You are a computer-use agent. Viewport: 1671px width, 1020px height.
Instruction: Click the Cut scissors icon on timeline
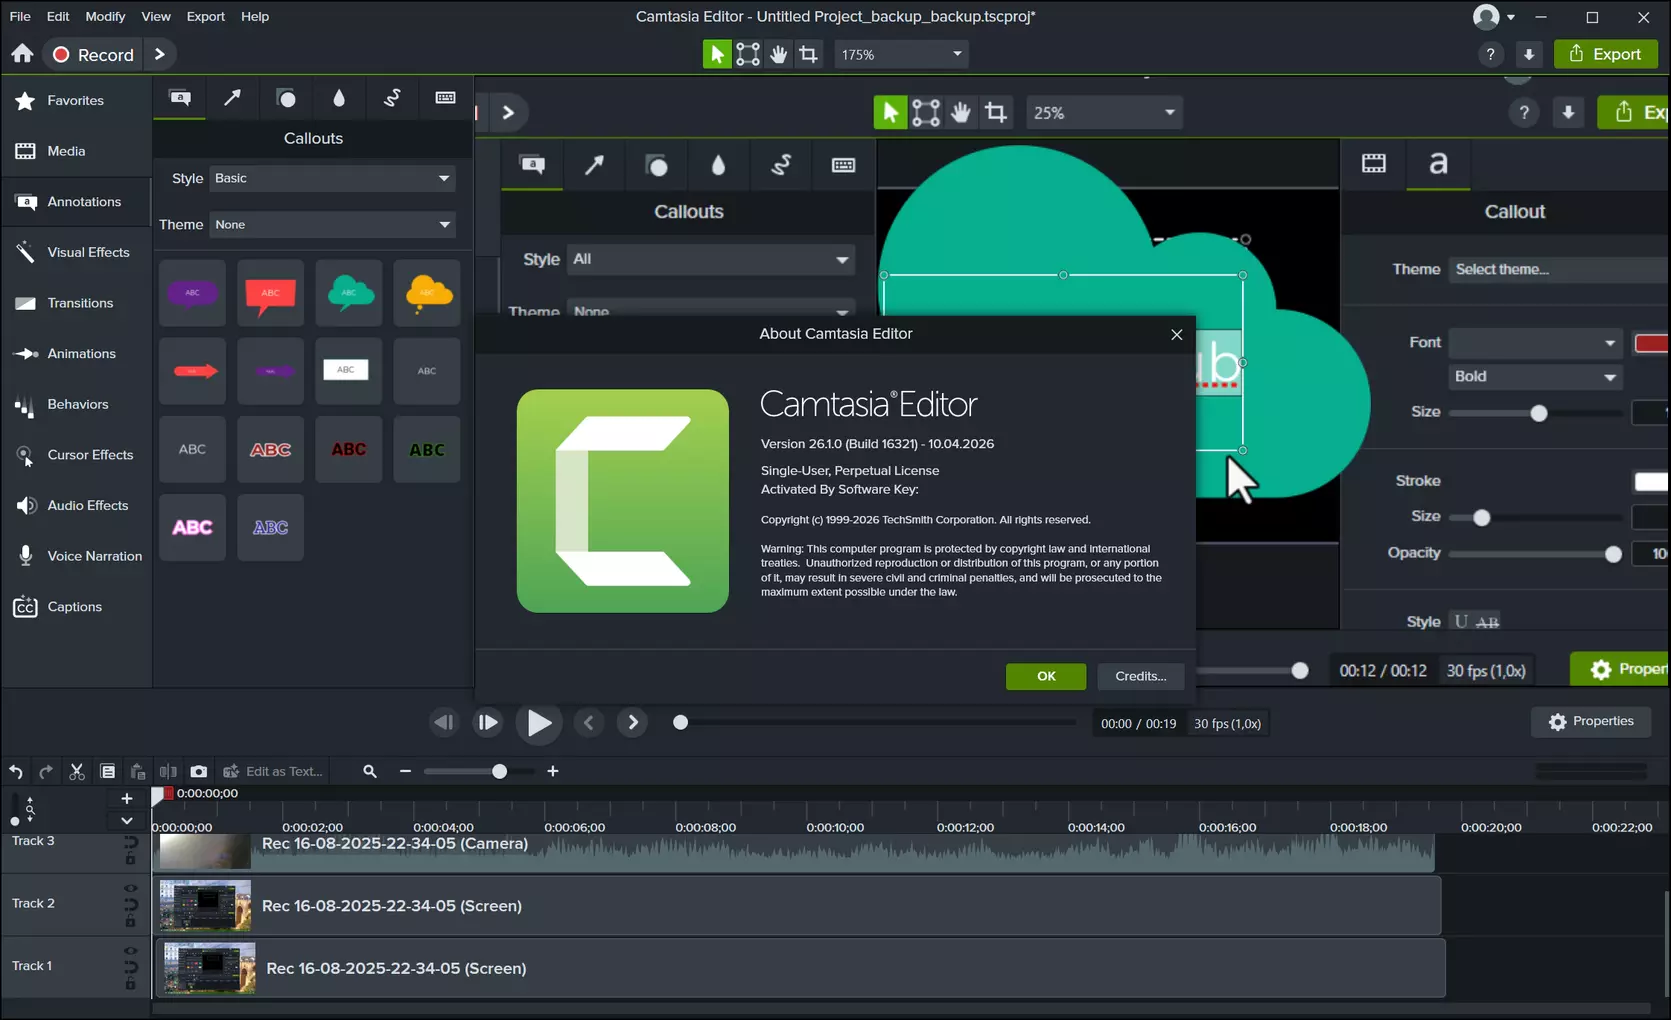[77, 771]
